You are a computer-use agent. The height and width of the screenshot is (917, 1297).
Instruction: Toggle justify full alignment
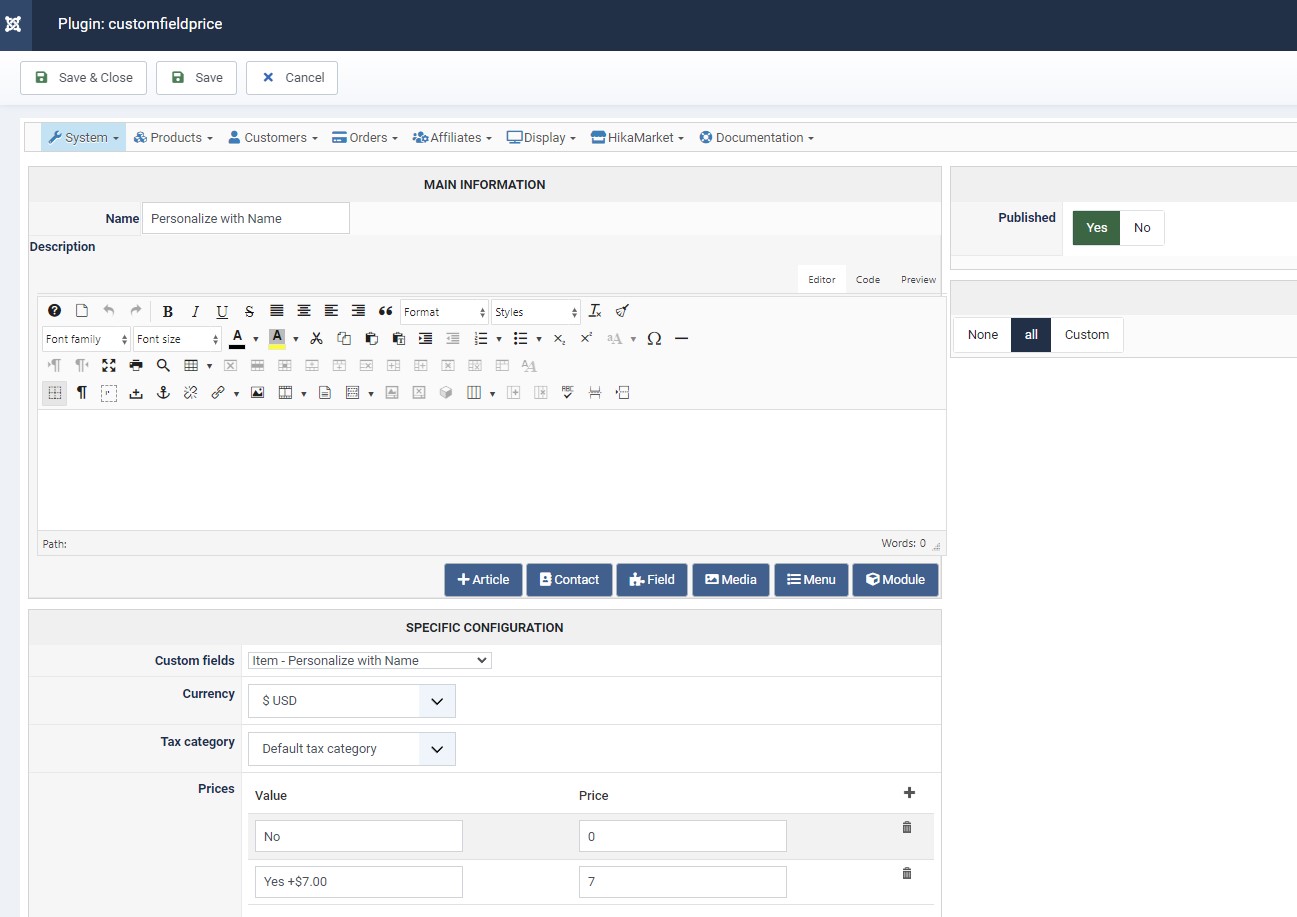277,311
